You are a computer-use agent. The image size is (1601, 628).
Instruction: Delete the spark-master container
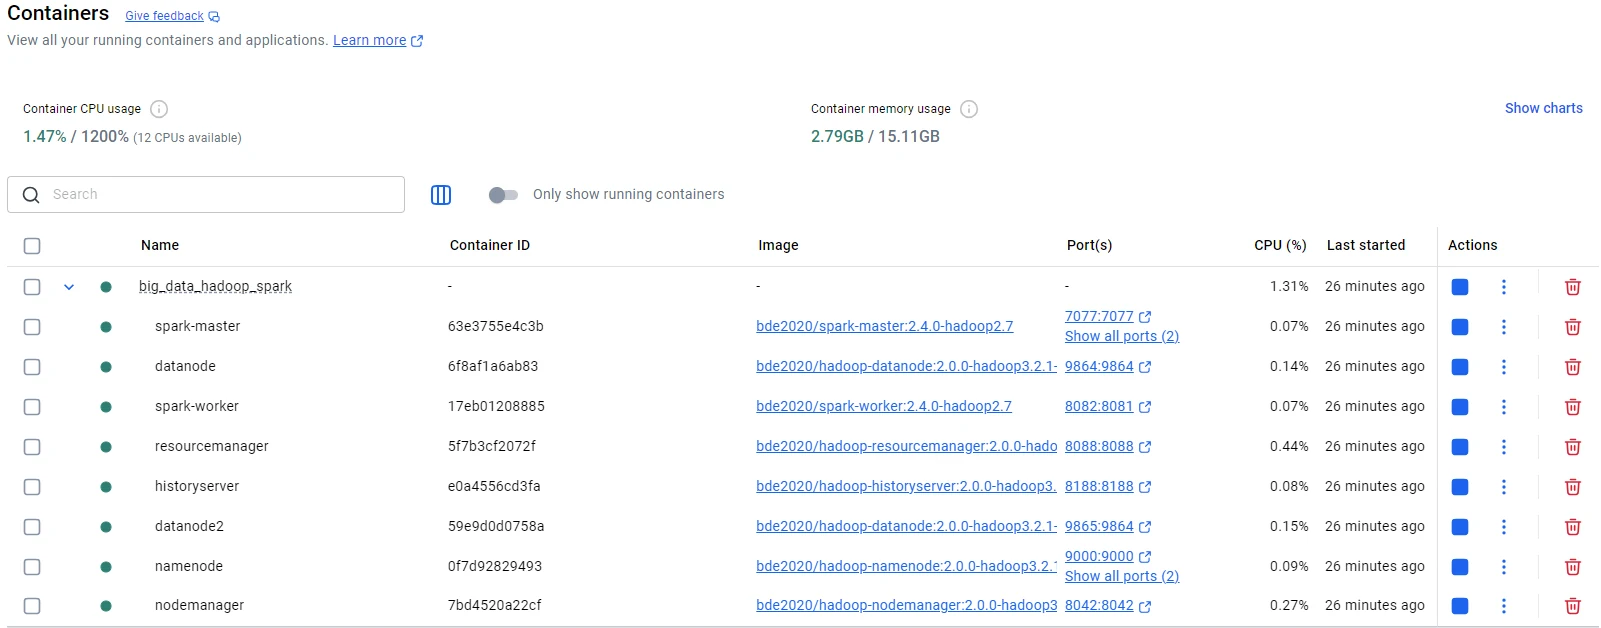pyautogui.click(x=1572, y=327)
